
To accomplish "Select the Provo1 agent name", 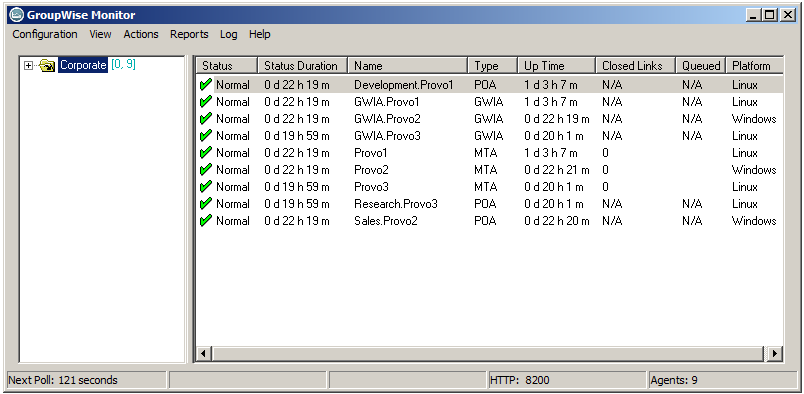I will [x=370, y=152].
